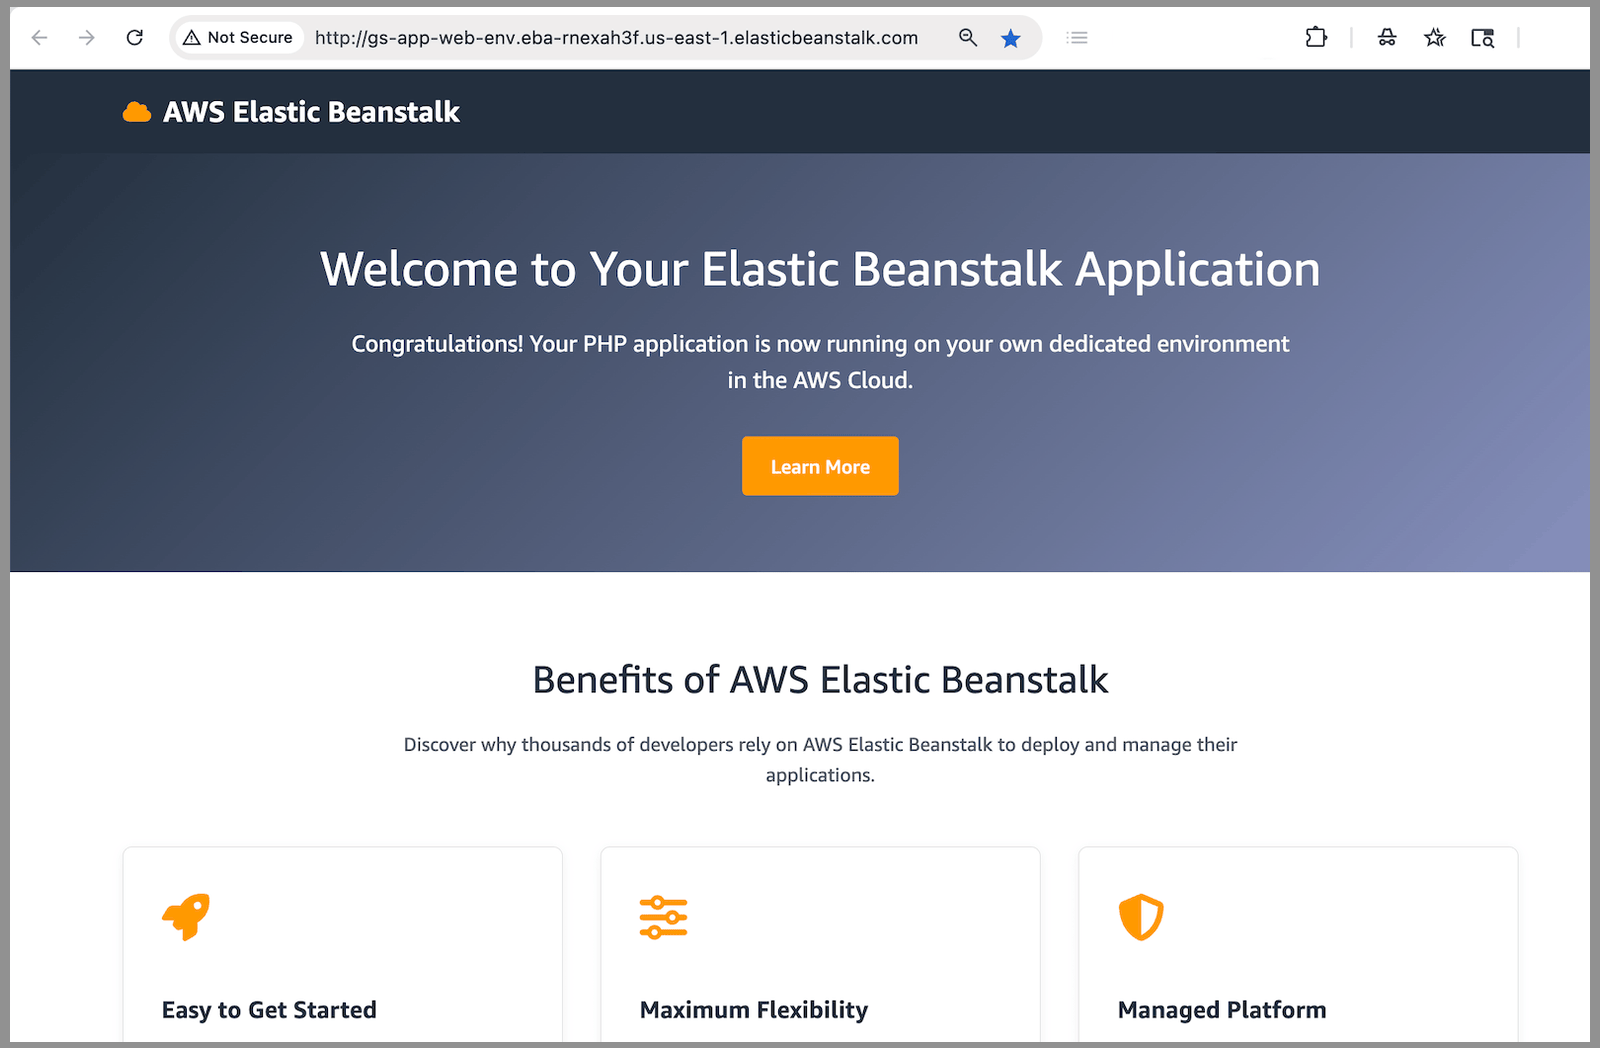Reload the page with the refresh icon

coord(135,37)
